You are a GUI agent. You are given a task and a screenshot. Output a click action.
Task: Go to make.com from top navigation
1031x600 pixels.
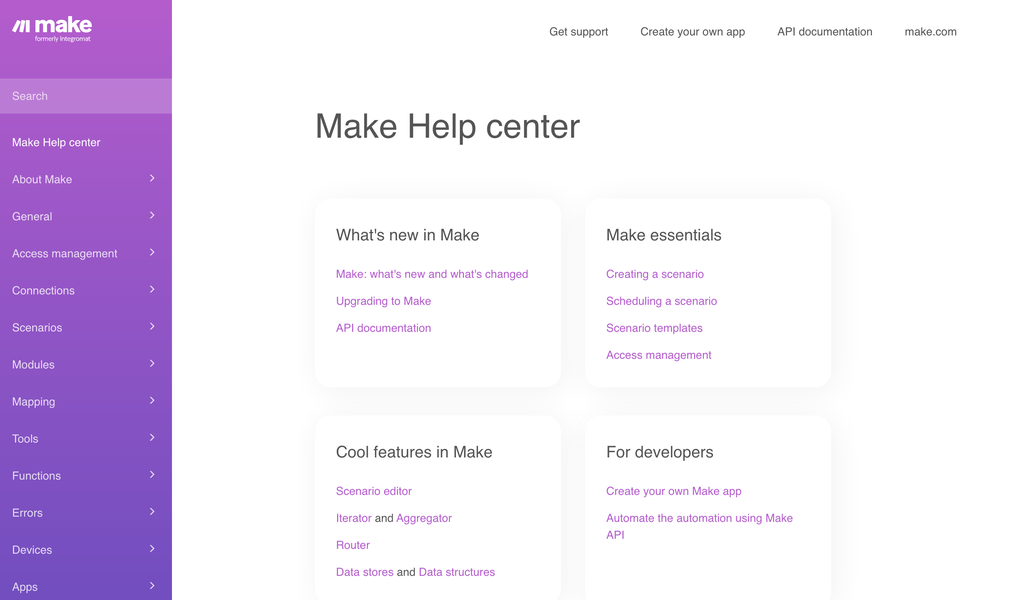click(930, 32)
